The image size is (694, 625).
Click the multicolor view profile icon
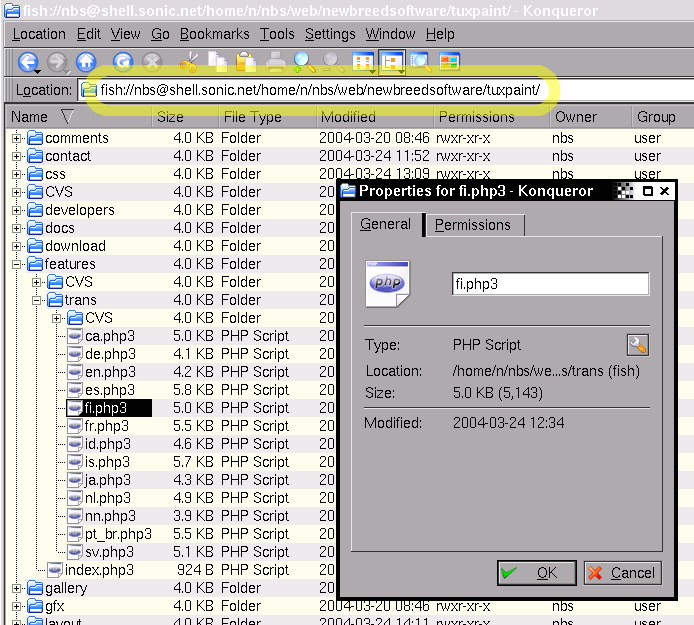tap(449, 62)
